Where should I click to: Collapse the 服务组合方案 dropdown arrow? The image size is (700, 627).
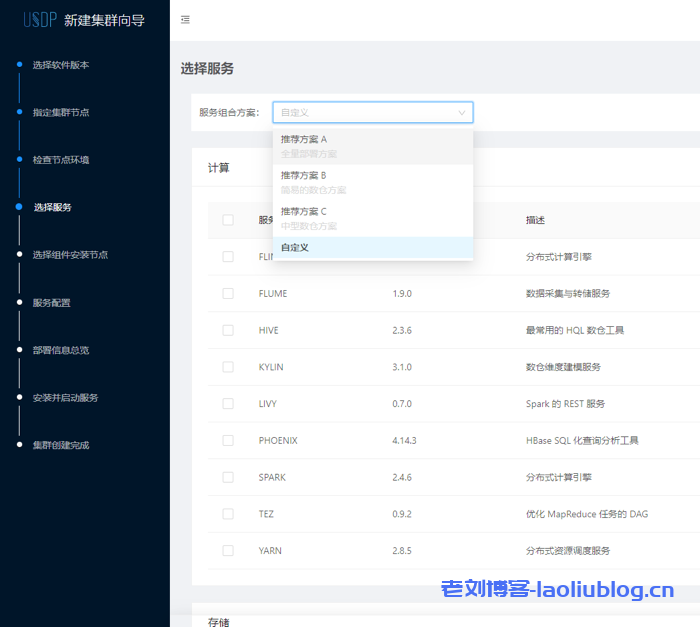point(461,113)
